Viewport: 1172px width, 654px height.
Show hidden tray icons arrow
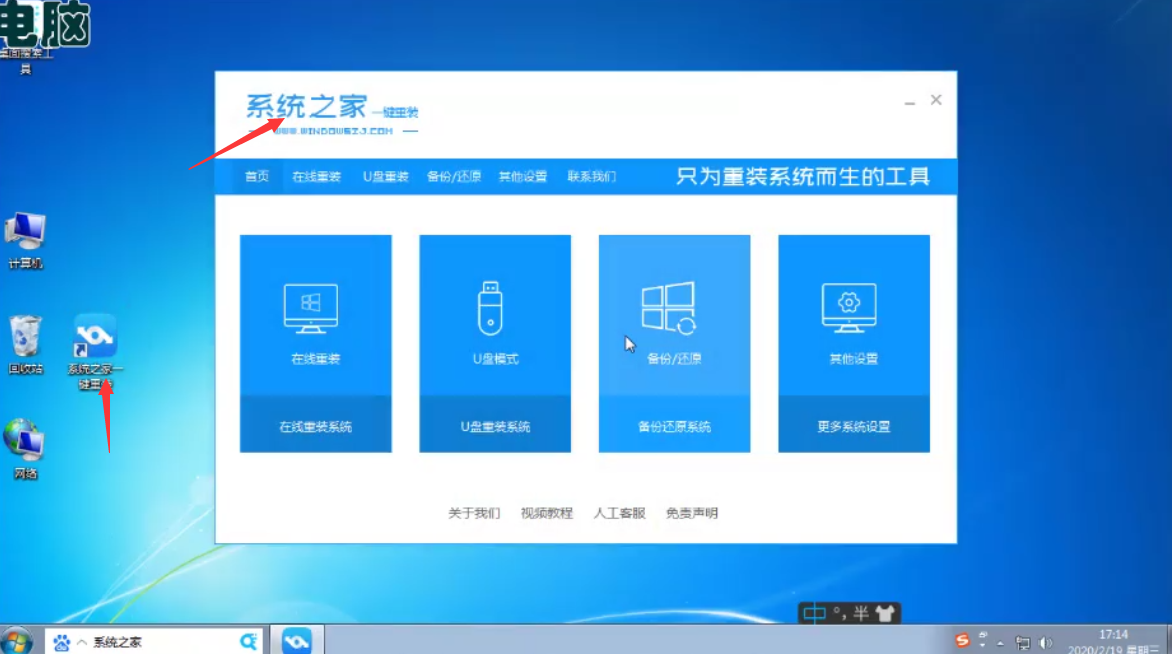tap(1000, 644)
